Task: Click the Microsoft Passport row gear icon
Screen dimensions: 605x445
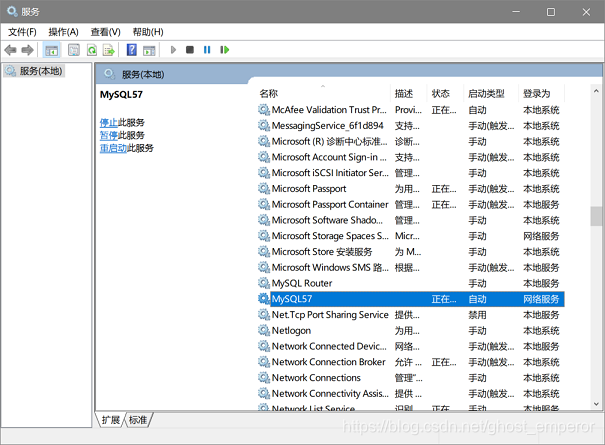Action: (264, 188)
